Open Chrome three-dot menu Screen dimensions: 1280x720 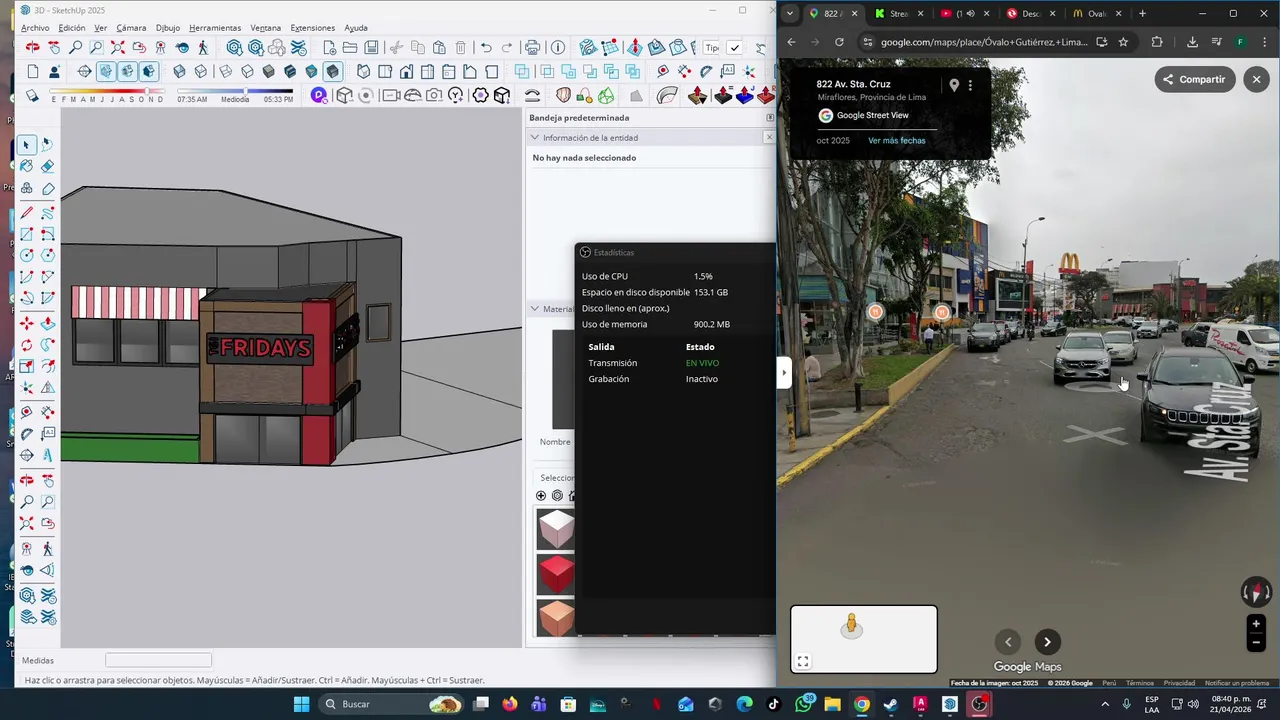1263,42
